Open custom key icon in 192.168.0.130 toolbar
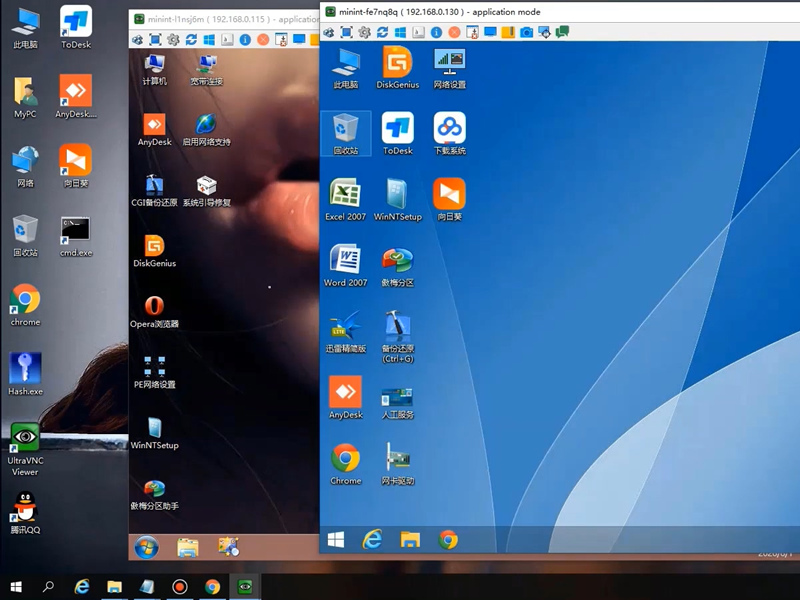Image resolution: width=800 pixels, height=600 pixels. (x=418, y=32)
